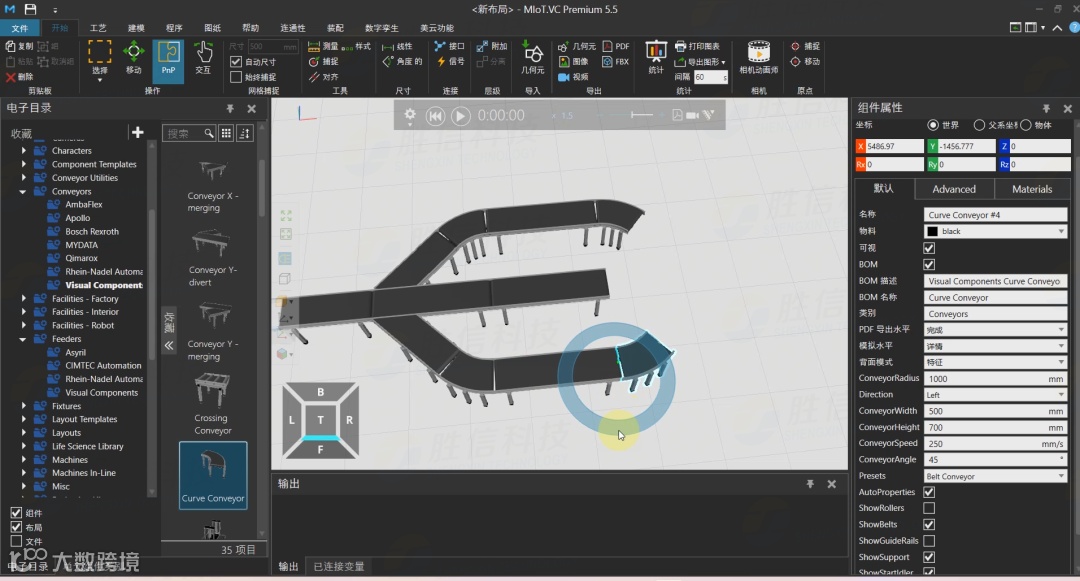
Task: Click the ConveyorRadius value field
Action: pos(995,379)
